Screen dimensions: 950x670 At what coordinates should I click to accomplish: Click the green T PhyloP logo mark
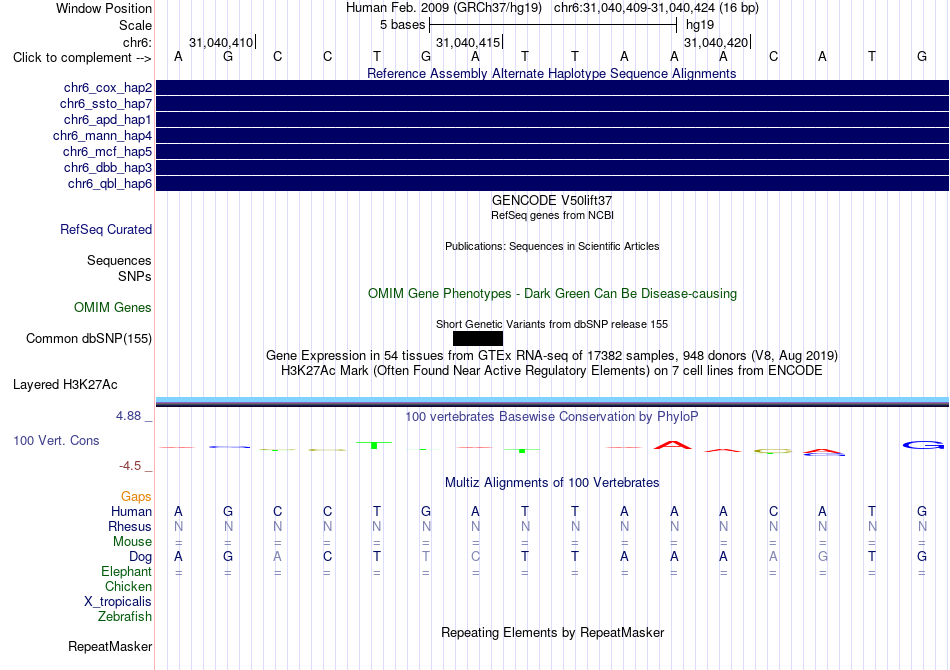tap(374, 445)
